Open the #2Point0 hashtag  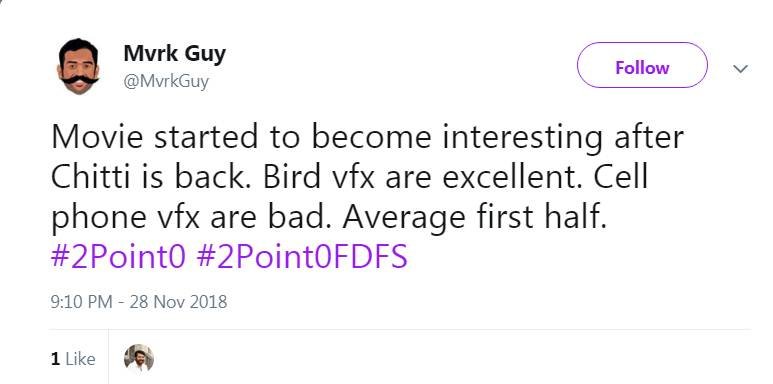[x=118, y=256]
